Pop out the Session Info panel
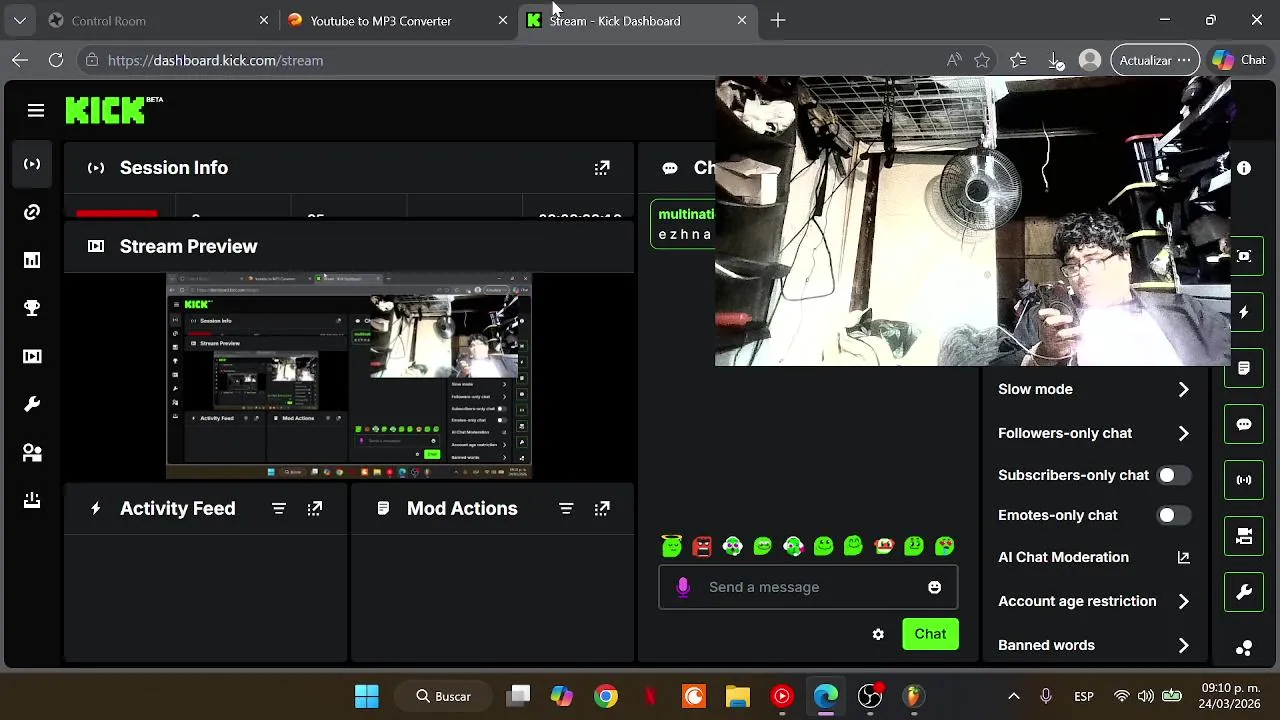The height and width of the screenshot is (720, 1280). (602, 168)
